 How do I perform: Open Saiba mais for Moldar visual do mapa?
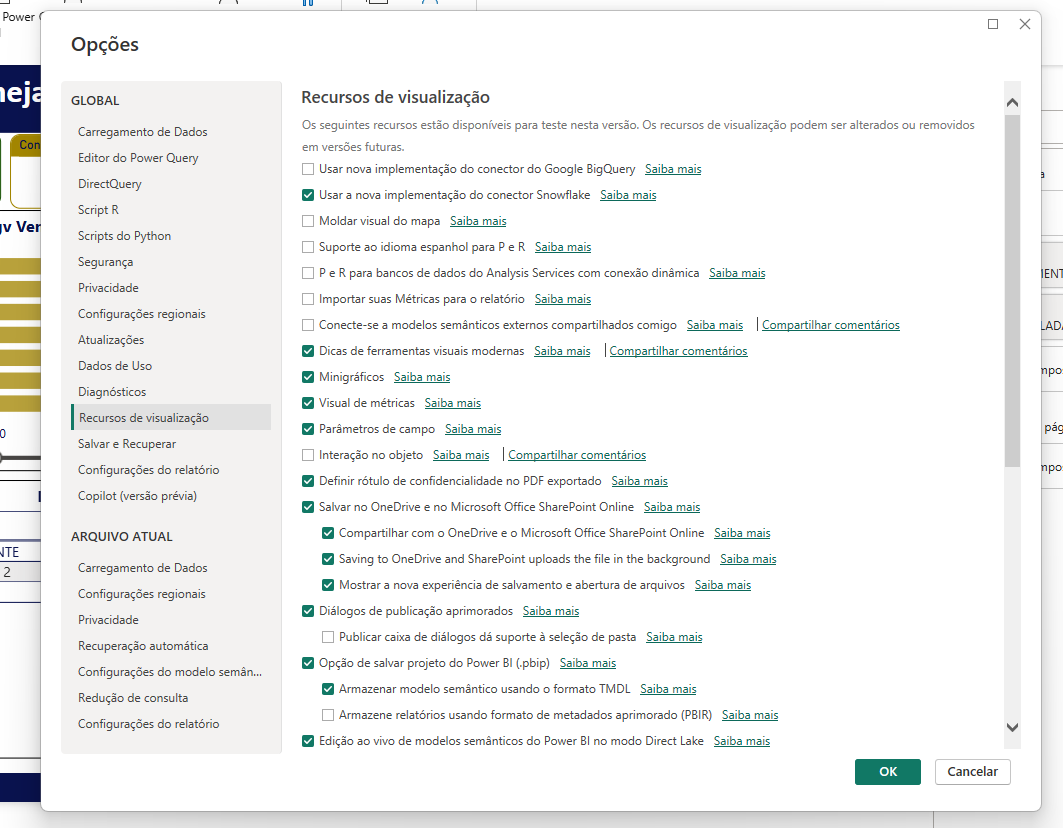click(478, 221)
